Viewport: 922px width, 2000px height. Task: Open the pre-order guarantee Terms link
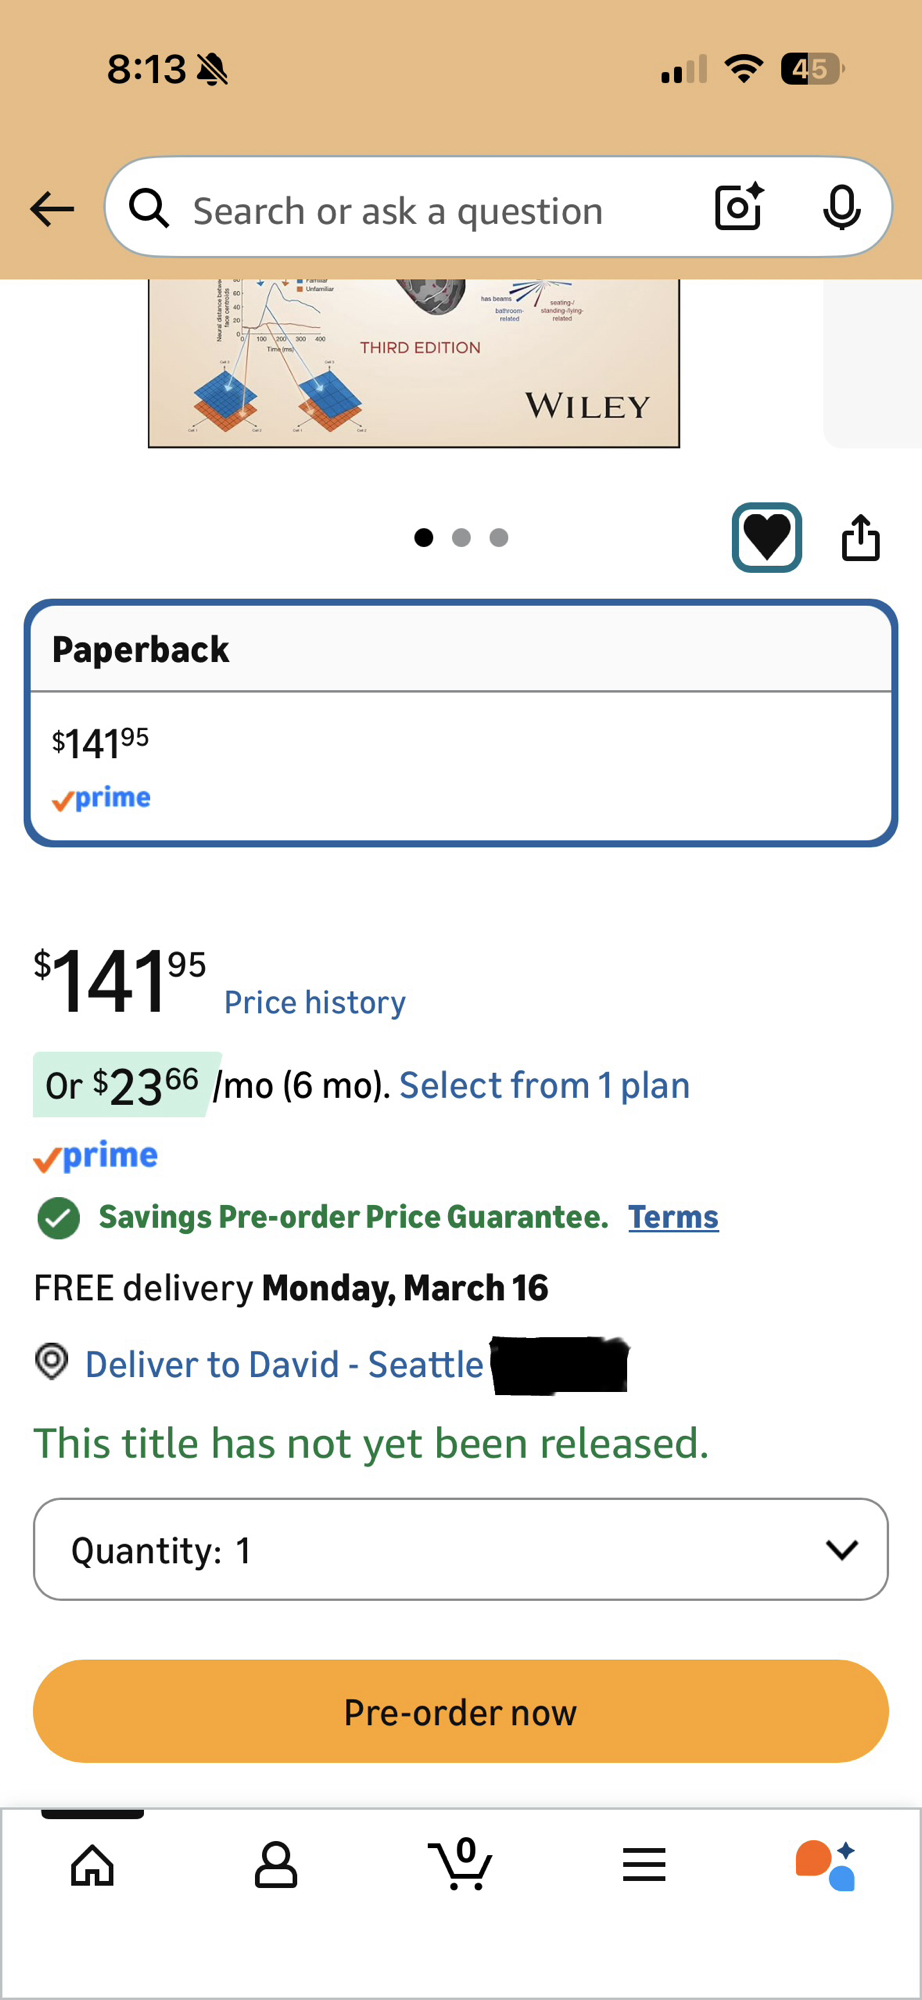pos(673,1217)
